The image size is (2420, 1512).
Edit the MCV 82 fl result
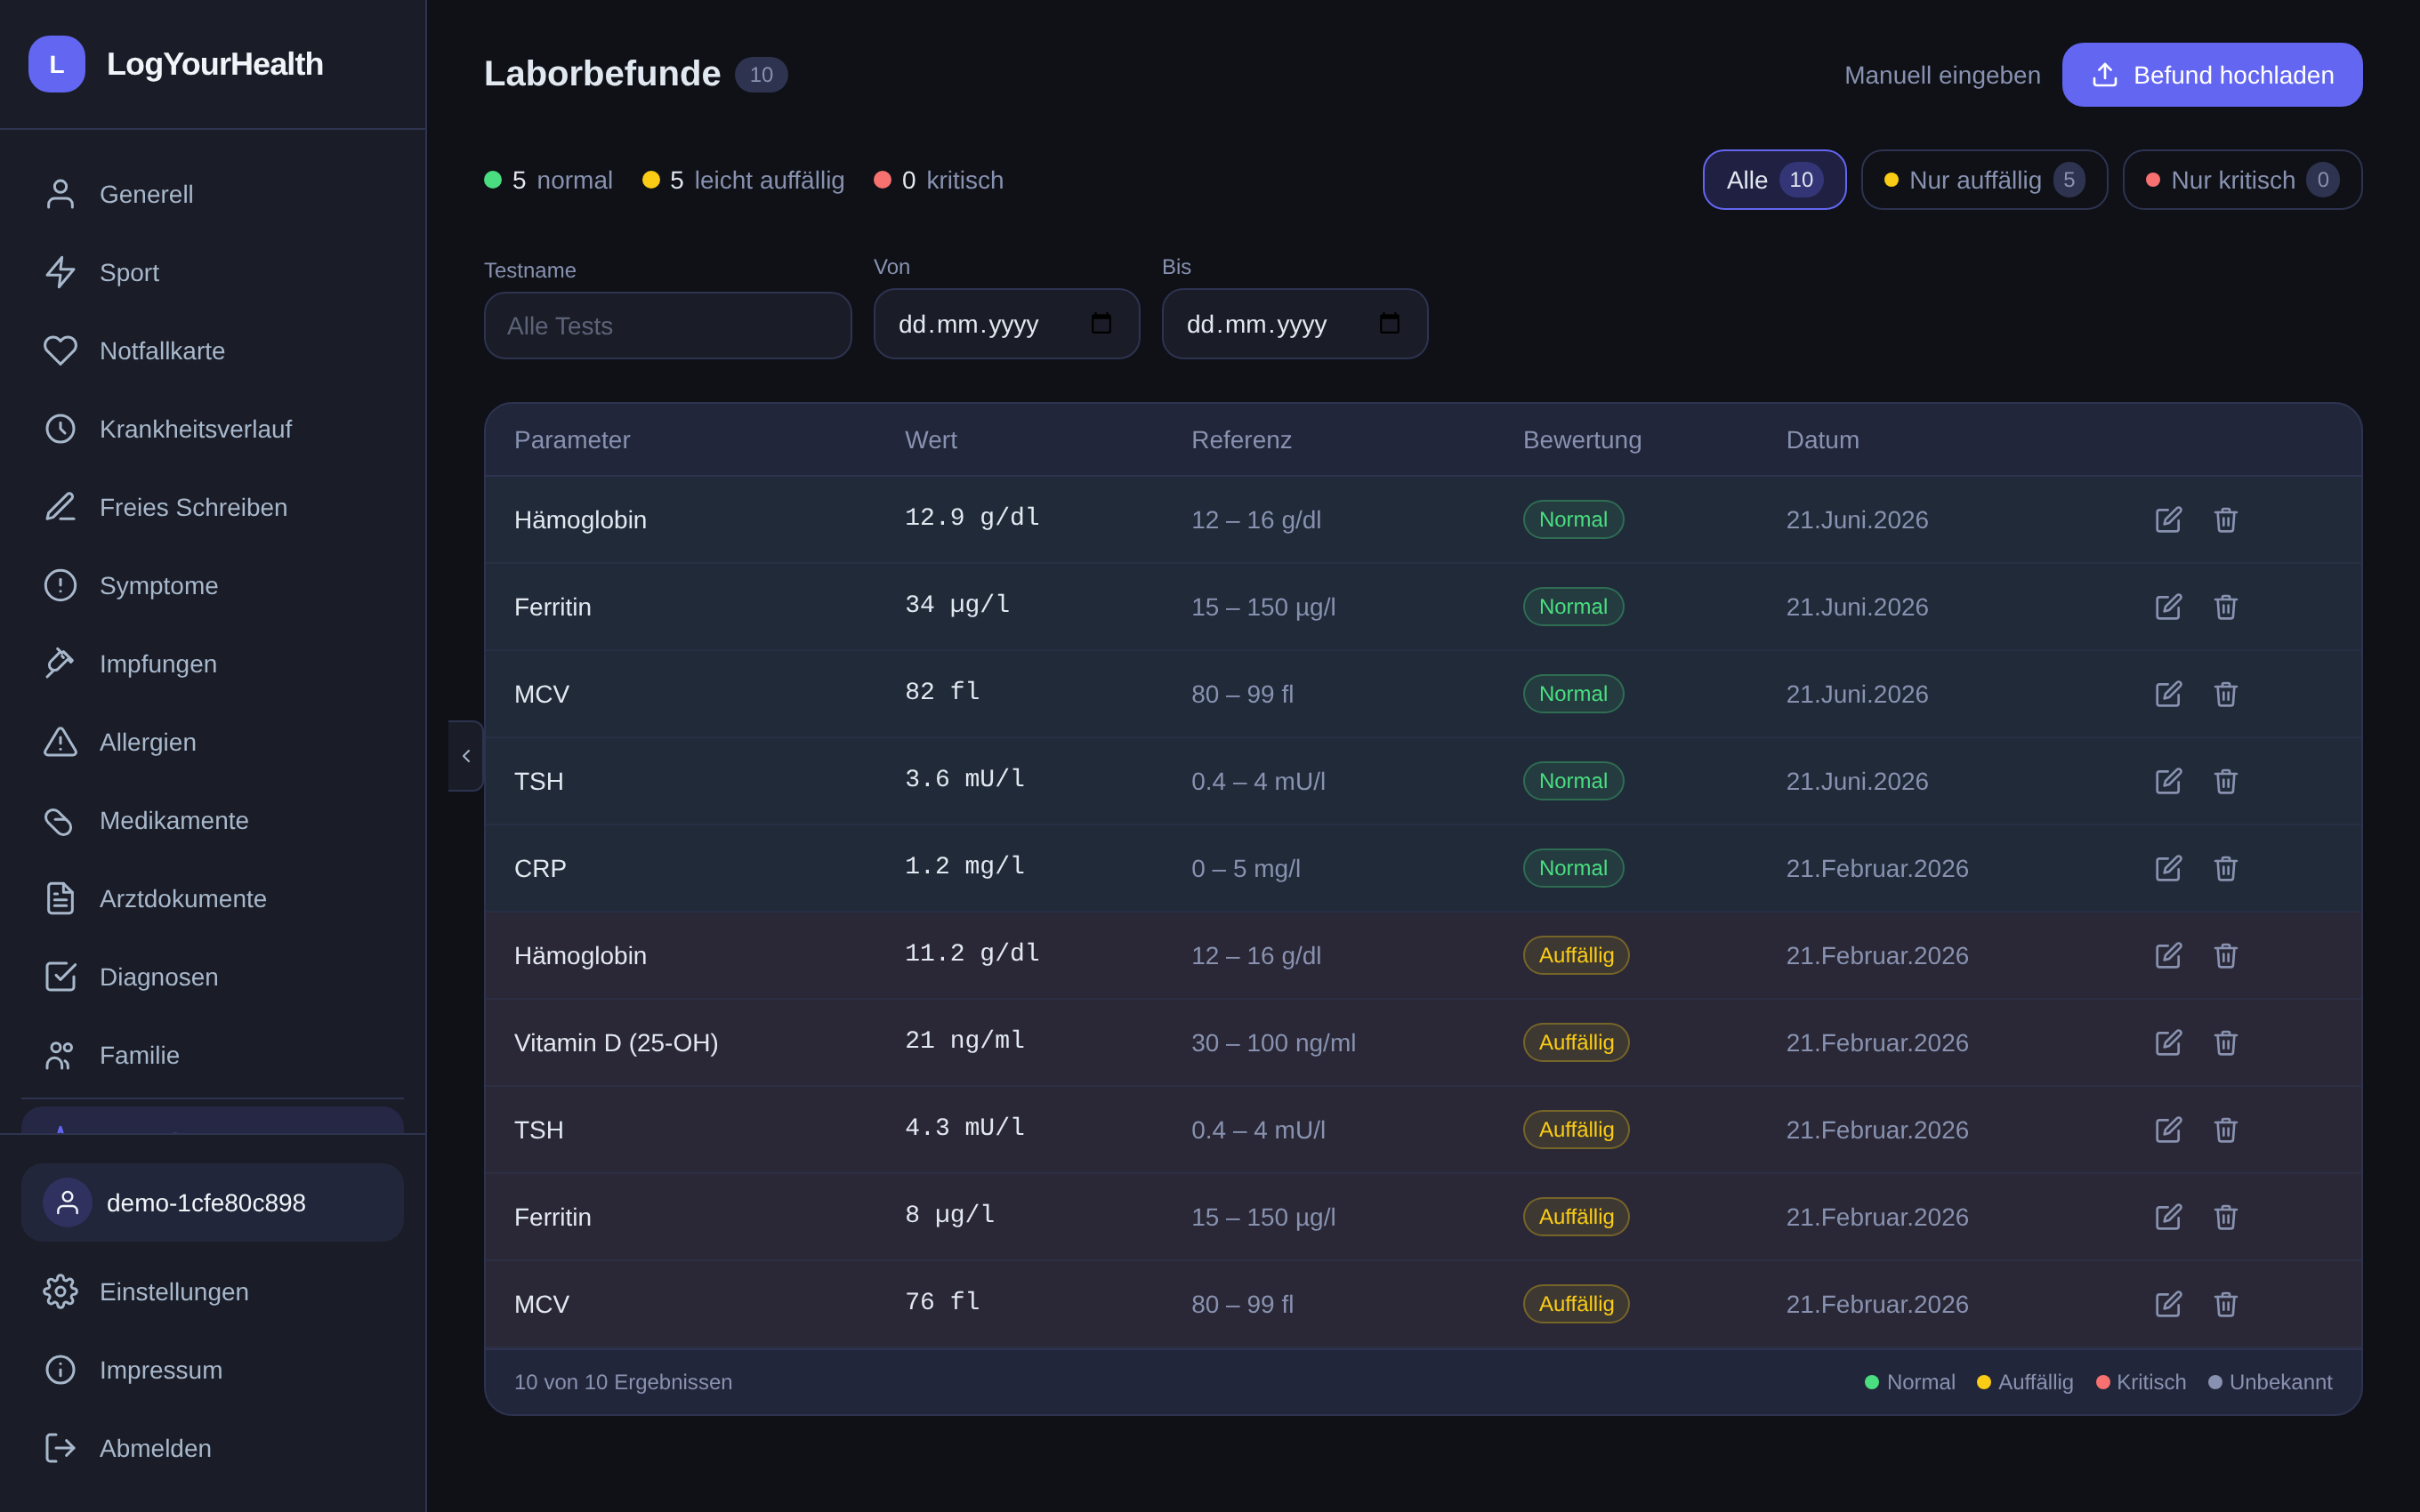click(2168, 693)
